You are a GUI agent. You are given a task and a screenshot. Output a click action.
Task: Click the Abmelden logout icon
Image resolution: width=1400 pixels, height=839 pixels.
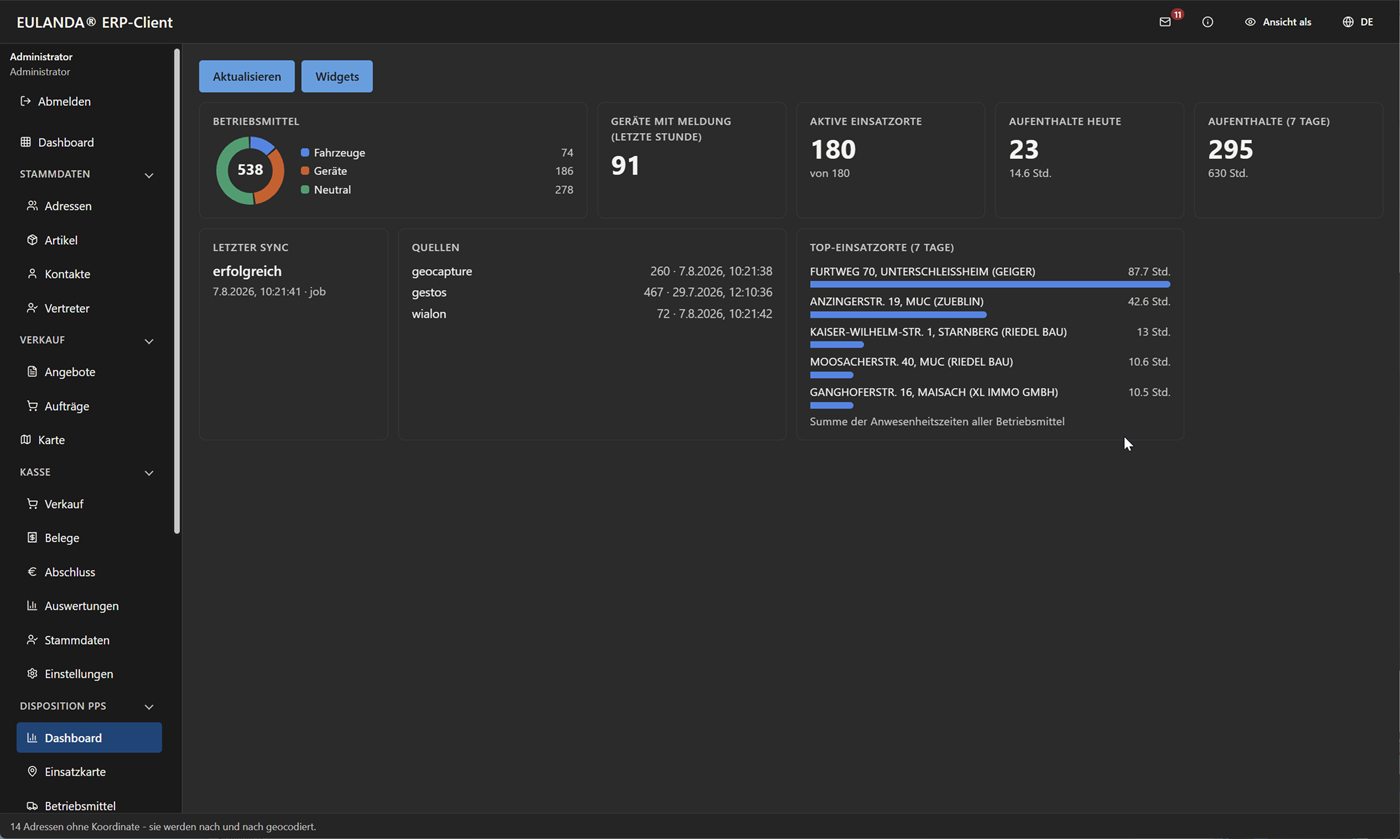point(26,101)
